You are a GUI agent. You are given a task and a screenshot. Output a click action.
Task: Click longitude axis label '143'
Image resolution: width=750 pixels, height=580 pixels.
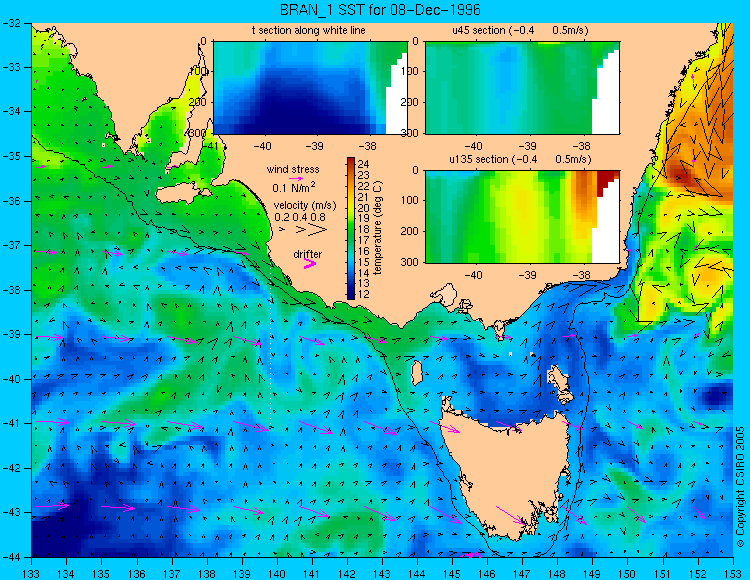coord(382,573)
